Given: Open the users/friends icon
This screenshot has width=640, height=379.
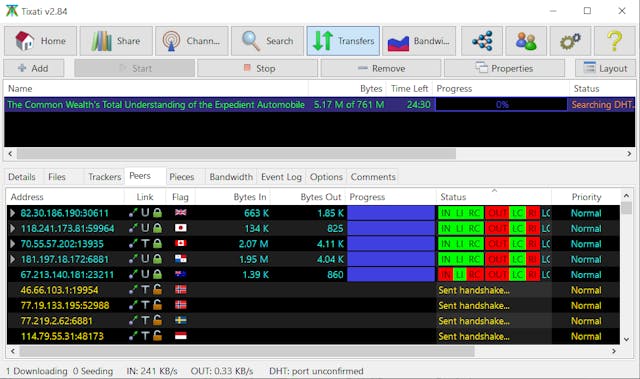Looking at the screenshot, I should click(526, 41).
